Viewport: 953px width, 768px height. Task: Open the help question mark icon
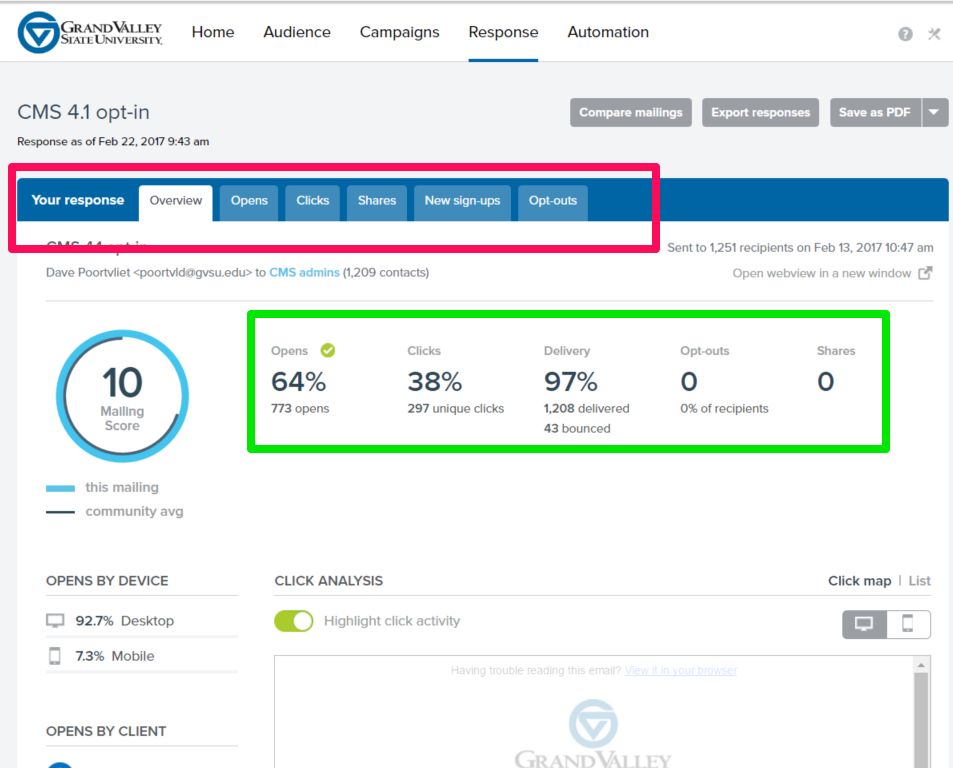pyautogui.click(x=905, y=34)
